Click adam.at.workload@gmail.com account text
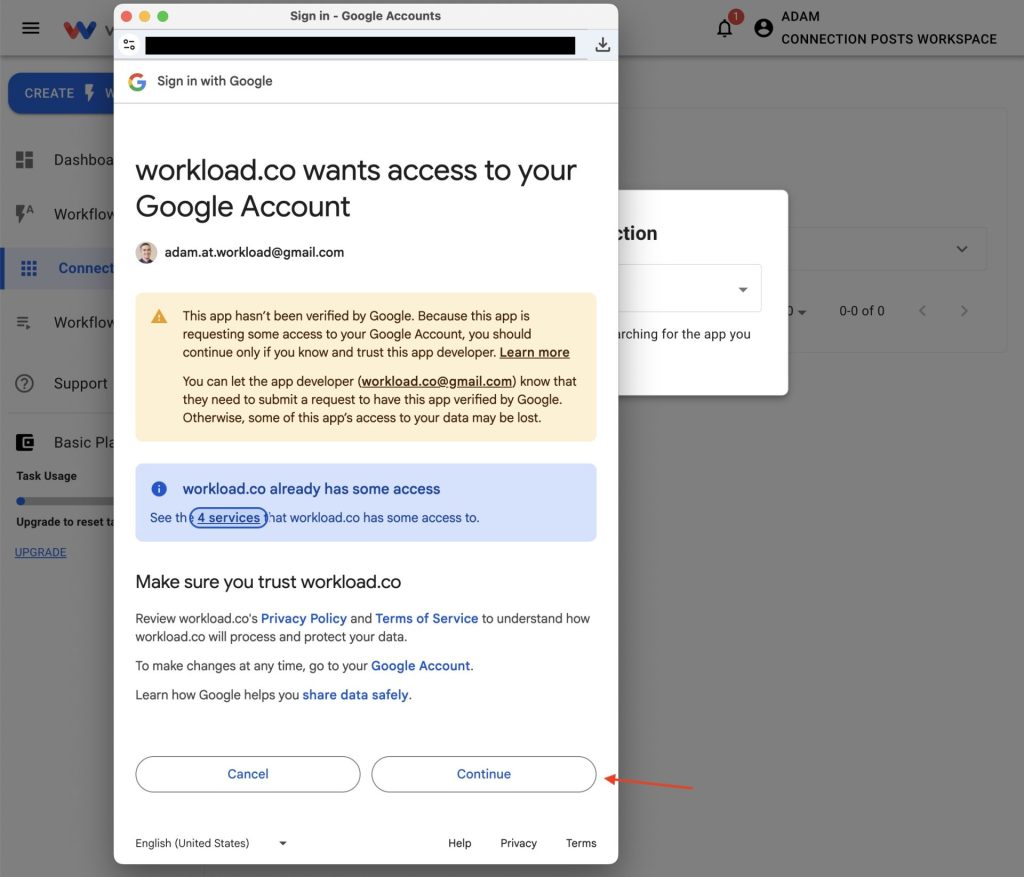This screenshot has height=877, width=1024. pyautogui.click(x=254, y=253)
